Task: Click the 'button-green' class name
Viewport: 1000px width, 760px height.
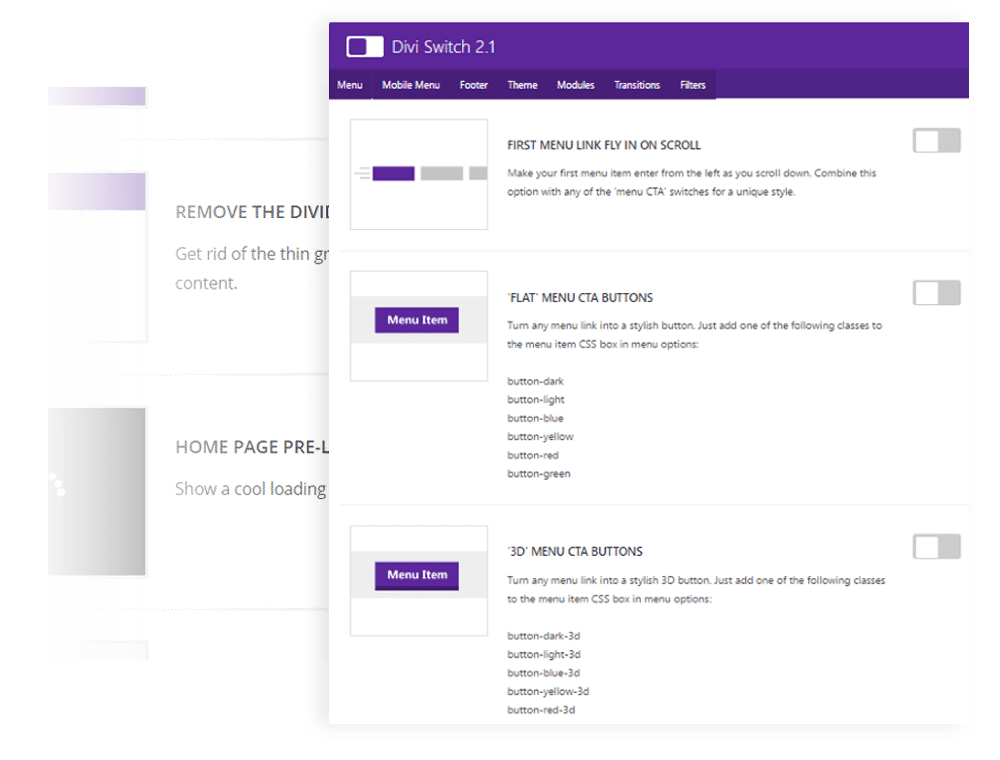Action: [539, 474]
